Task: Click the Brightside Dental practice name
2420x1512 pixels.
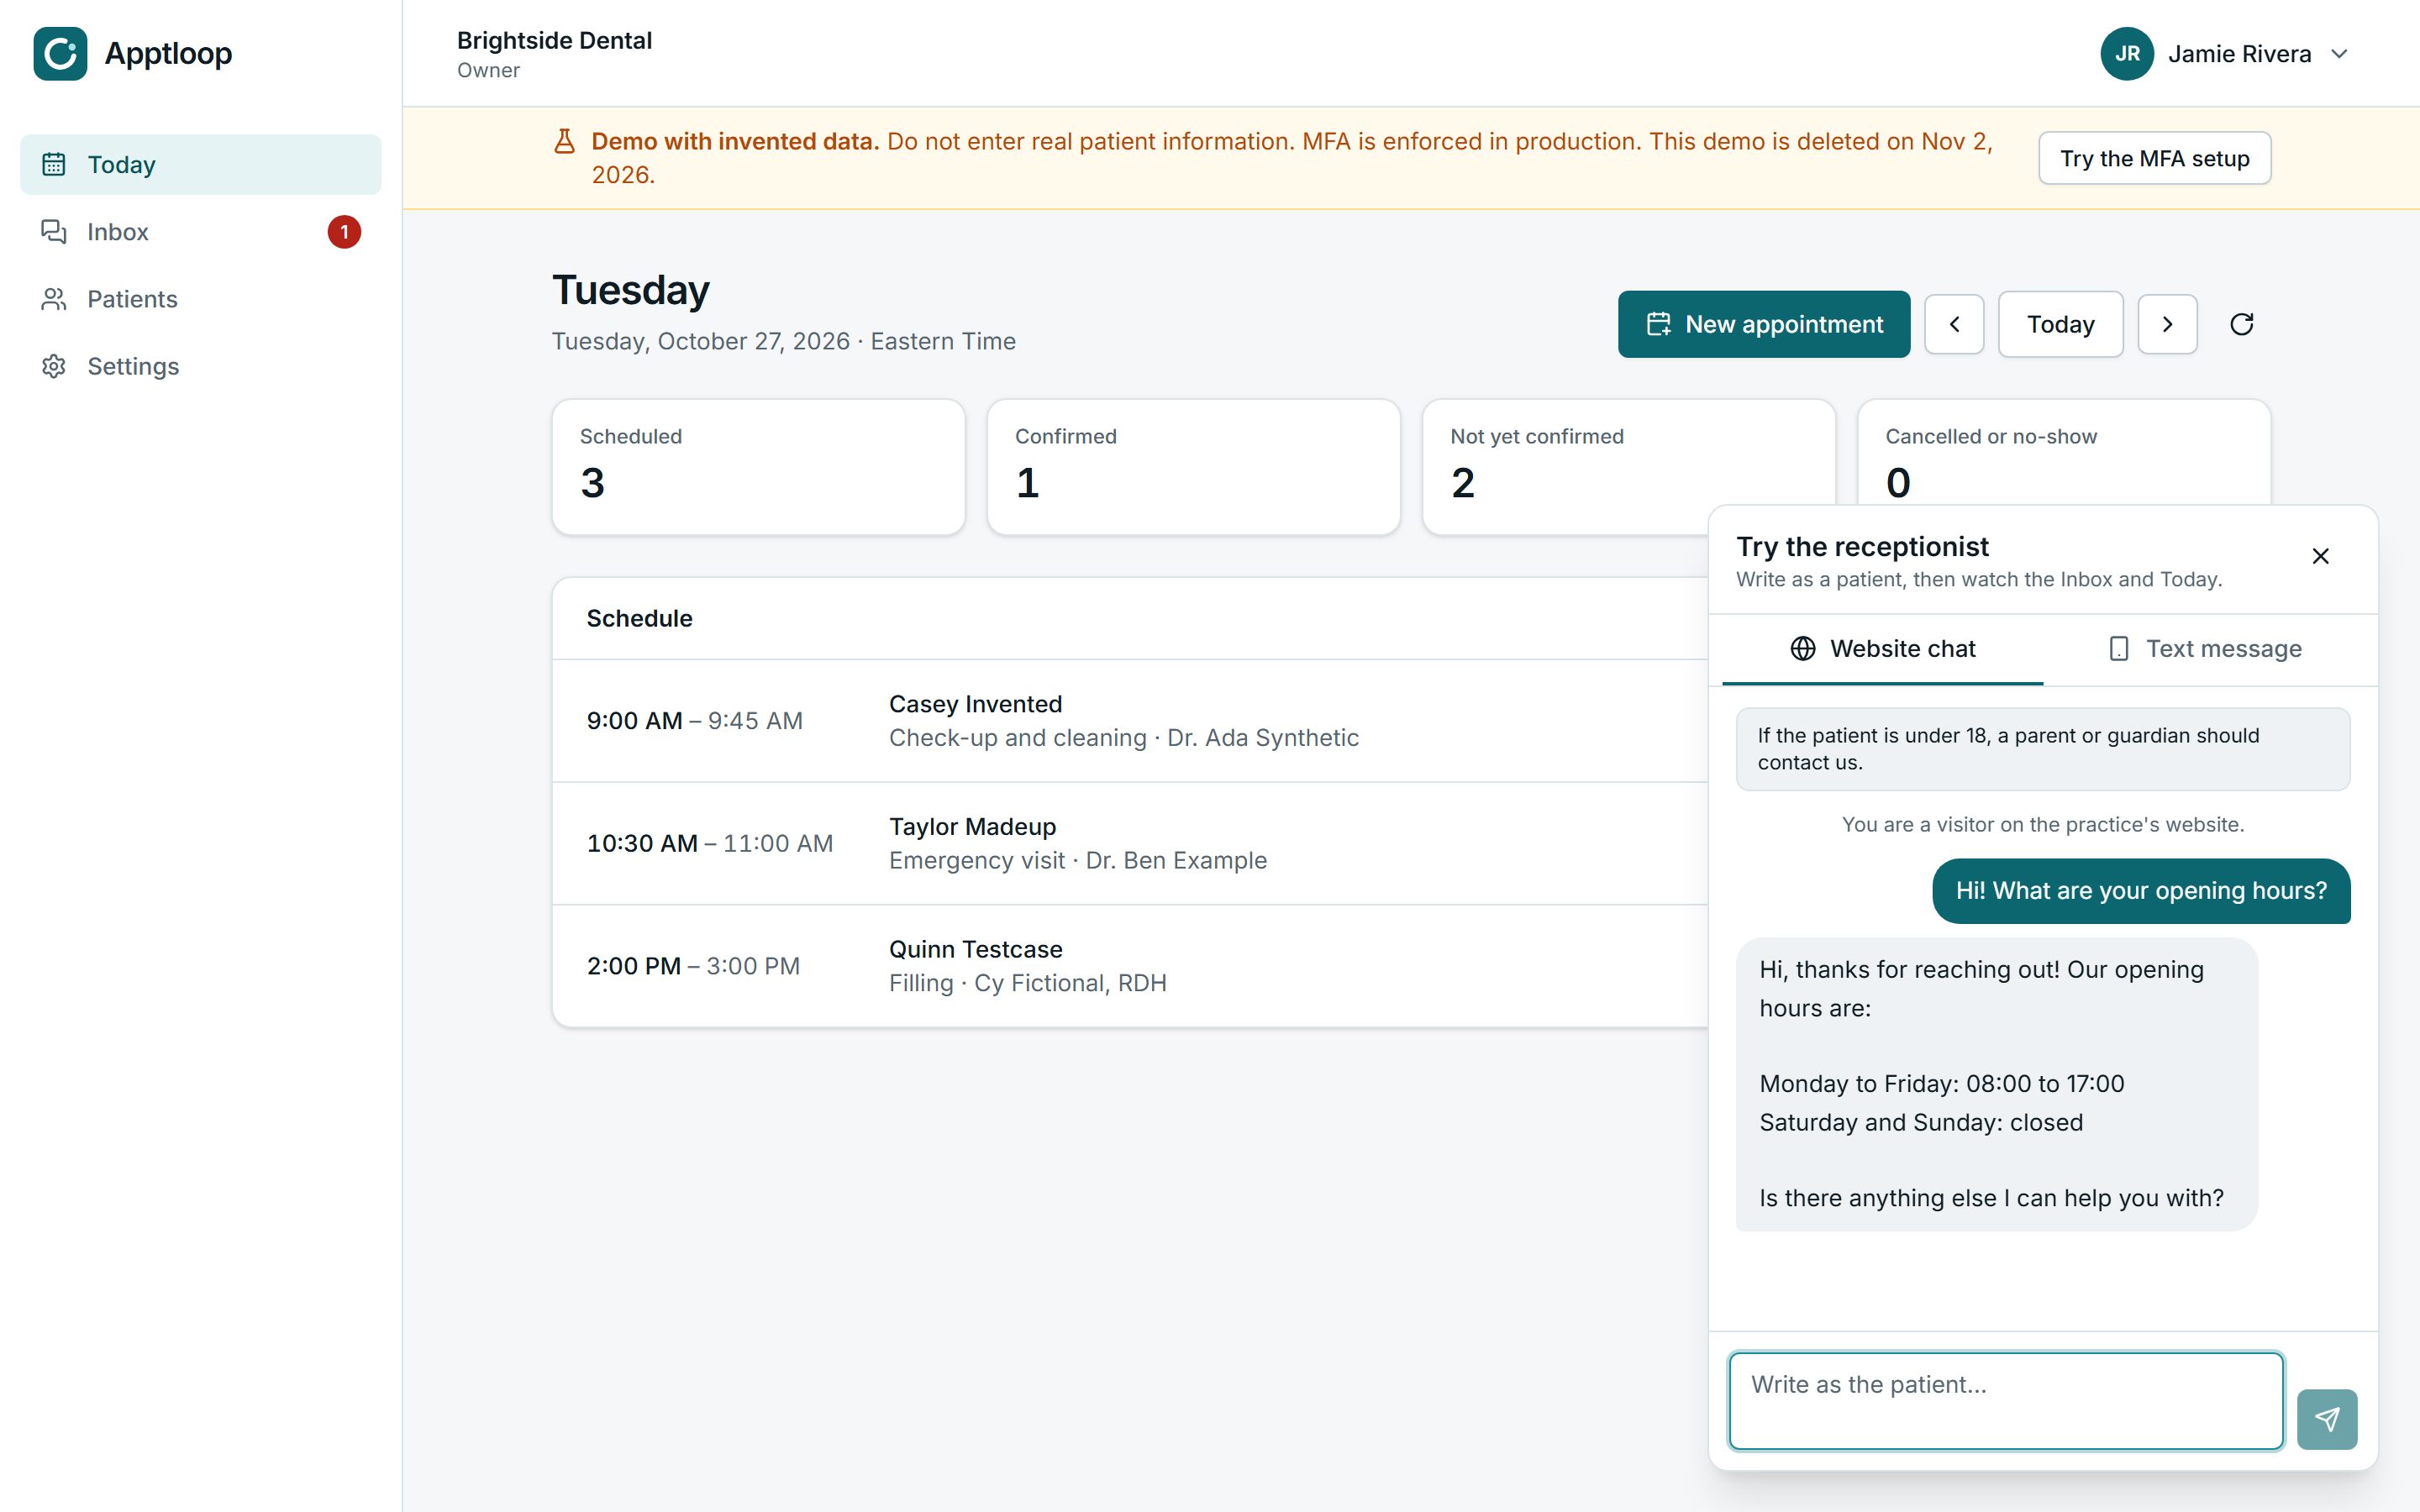Action: pos(554,41)
